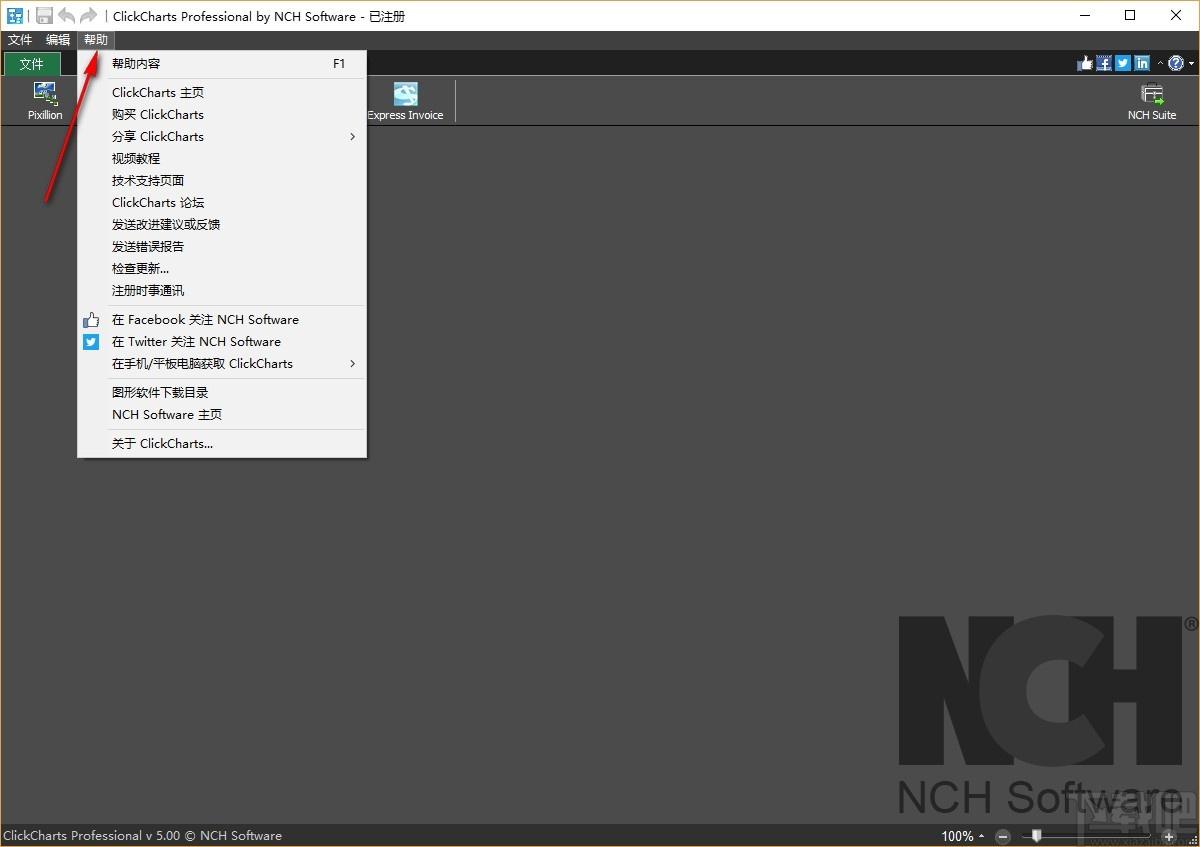
Task: Launch Express Invoice from the toolbar
Action: pos(405,101)
